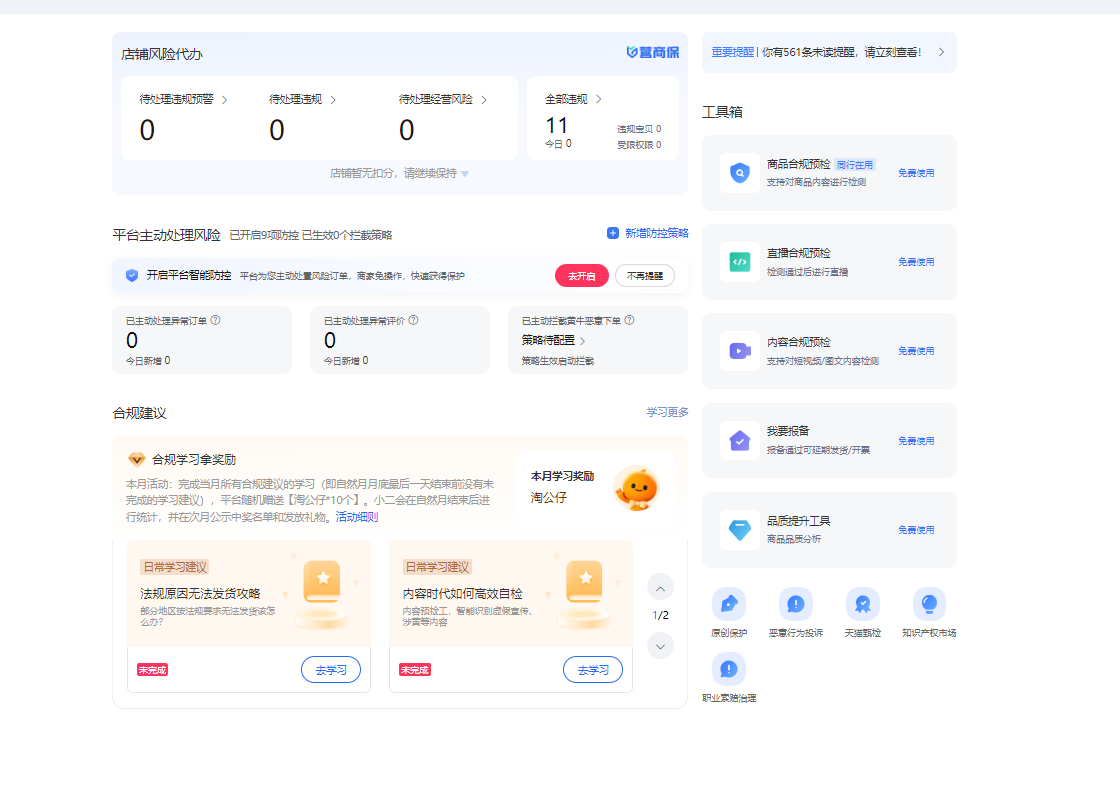This screenshot has height=807, width=1120.
Task: Go to next learning suggestion page
Action: click(660, 646)
